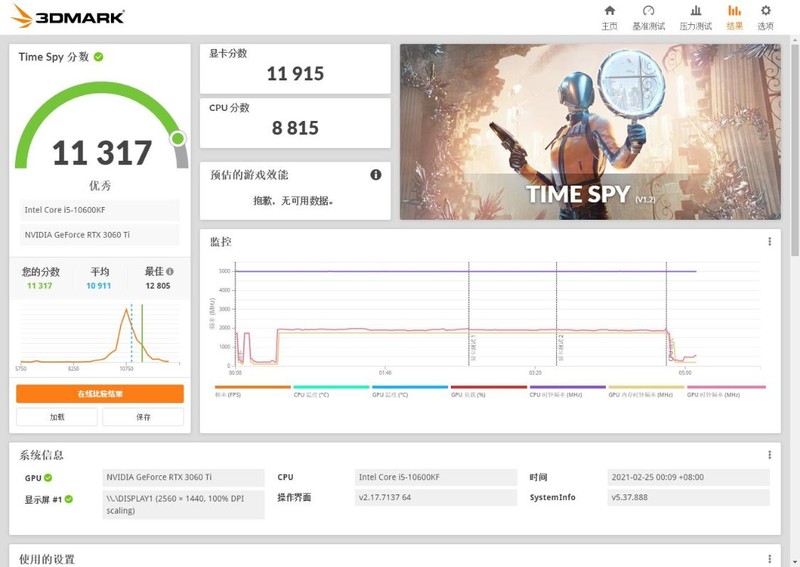Open the Home (主页) icon in the top nav
This screenshot has width=800, height=567.
tap(609, 11)
